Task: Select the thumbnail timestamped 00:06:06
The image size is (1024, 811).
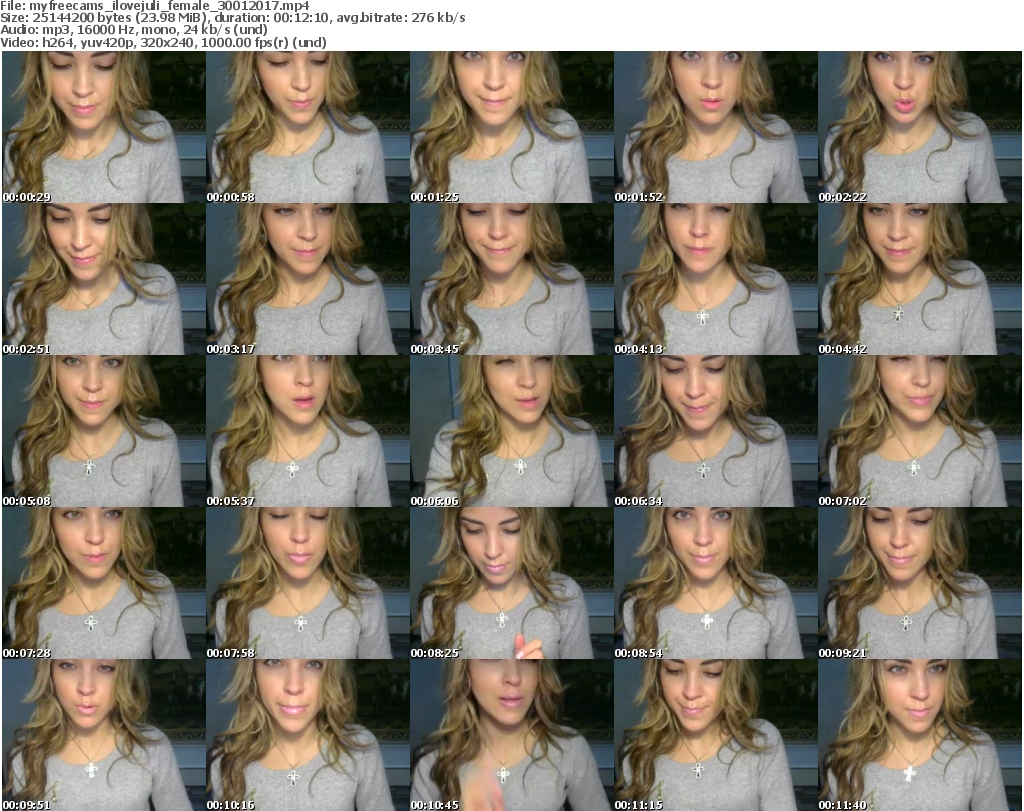Action: point(512,431)
